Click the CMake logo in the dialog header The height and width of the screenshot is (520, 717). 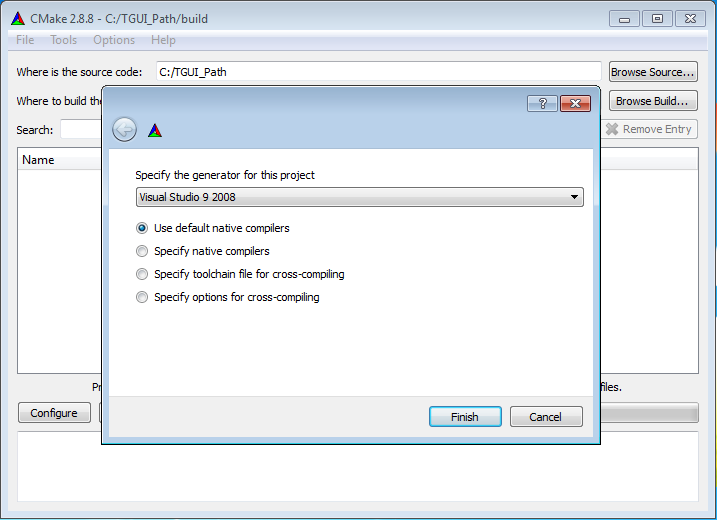point(155,131)
